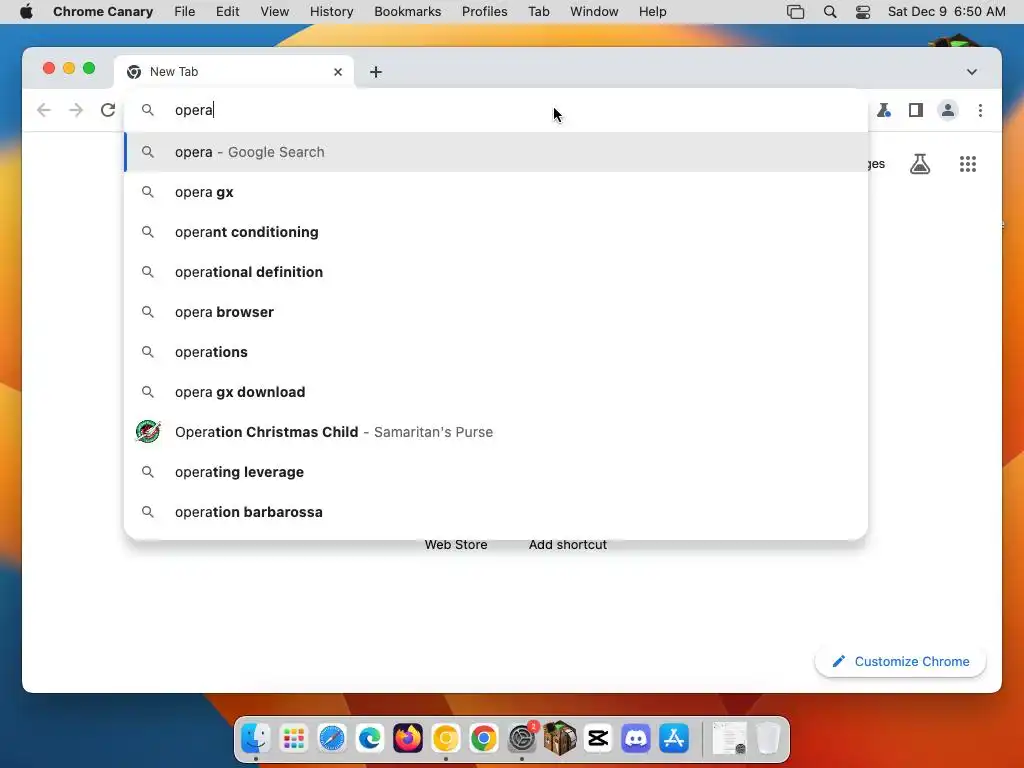Open the profile avatar menu
The image size is (1024, 768).
click(948, 110)
